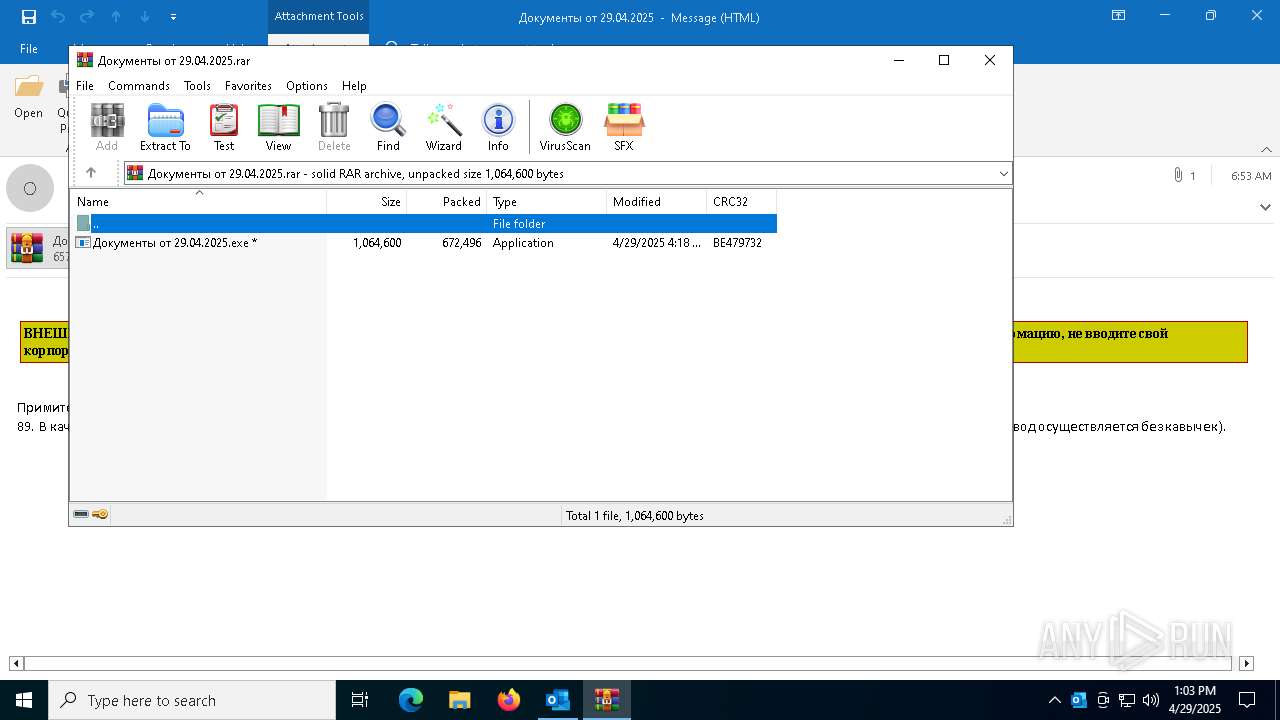1280x720 pixels.
Task: Click the Outlook previous item up arrow
Action: pyautogui.click(x=116, y=16)
